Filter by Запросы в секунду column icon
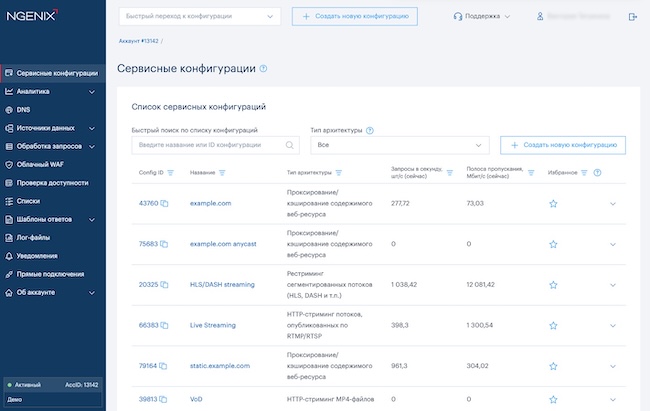The image size is (650, 411). click(x=450, y=173)
